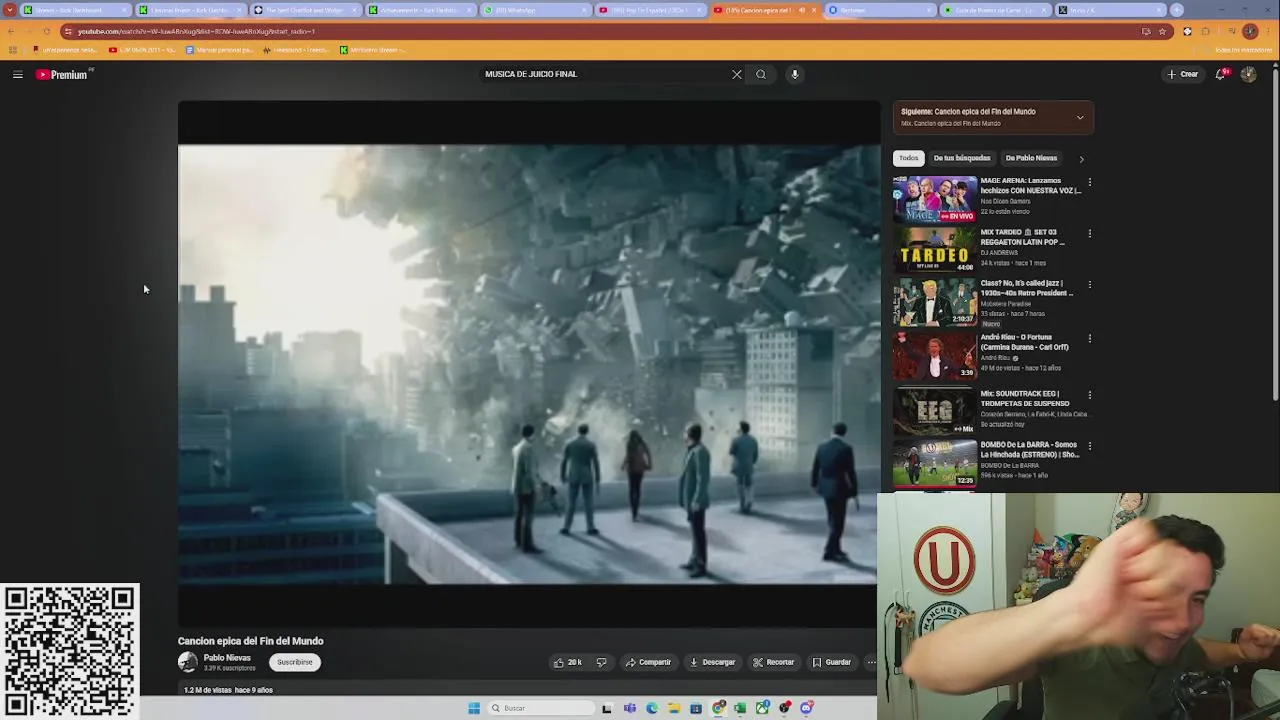The height and width of the screenshot is (720, 1280).
Task: Dislike the video with thumbs down
Action: 601,662
